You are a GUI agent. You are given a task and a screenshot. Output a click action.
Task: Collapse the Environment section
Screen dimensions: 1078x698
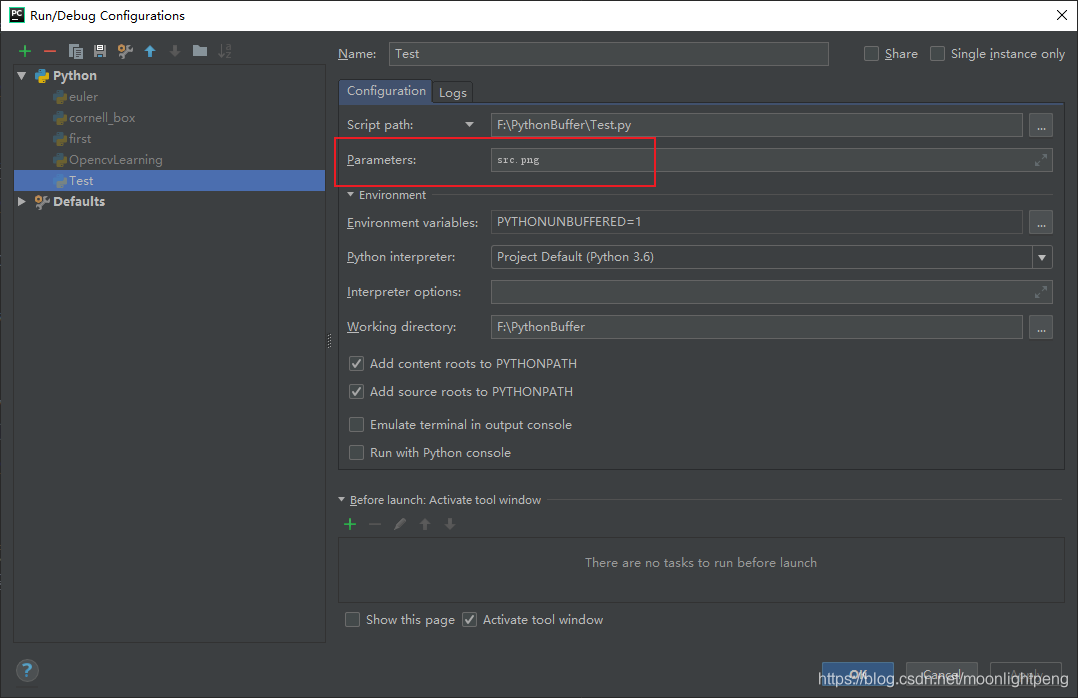click(351, 195)
